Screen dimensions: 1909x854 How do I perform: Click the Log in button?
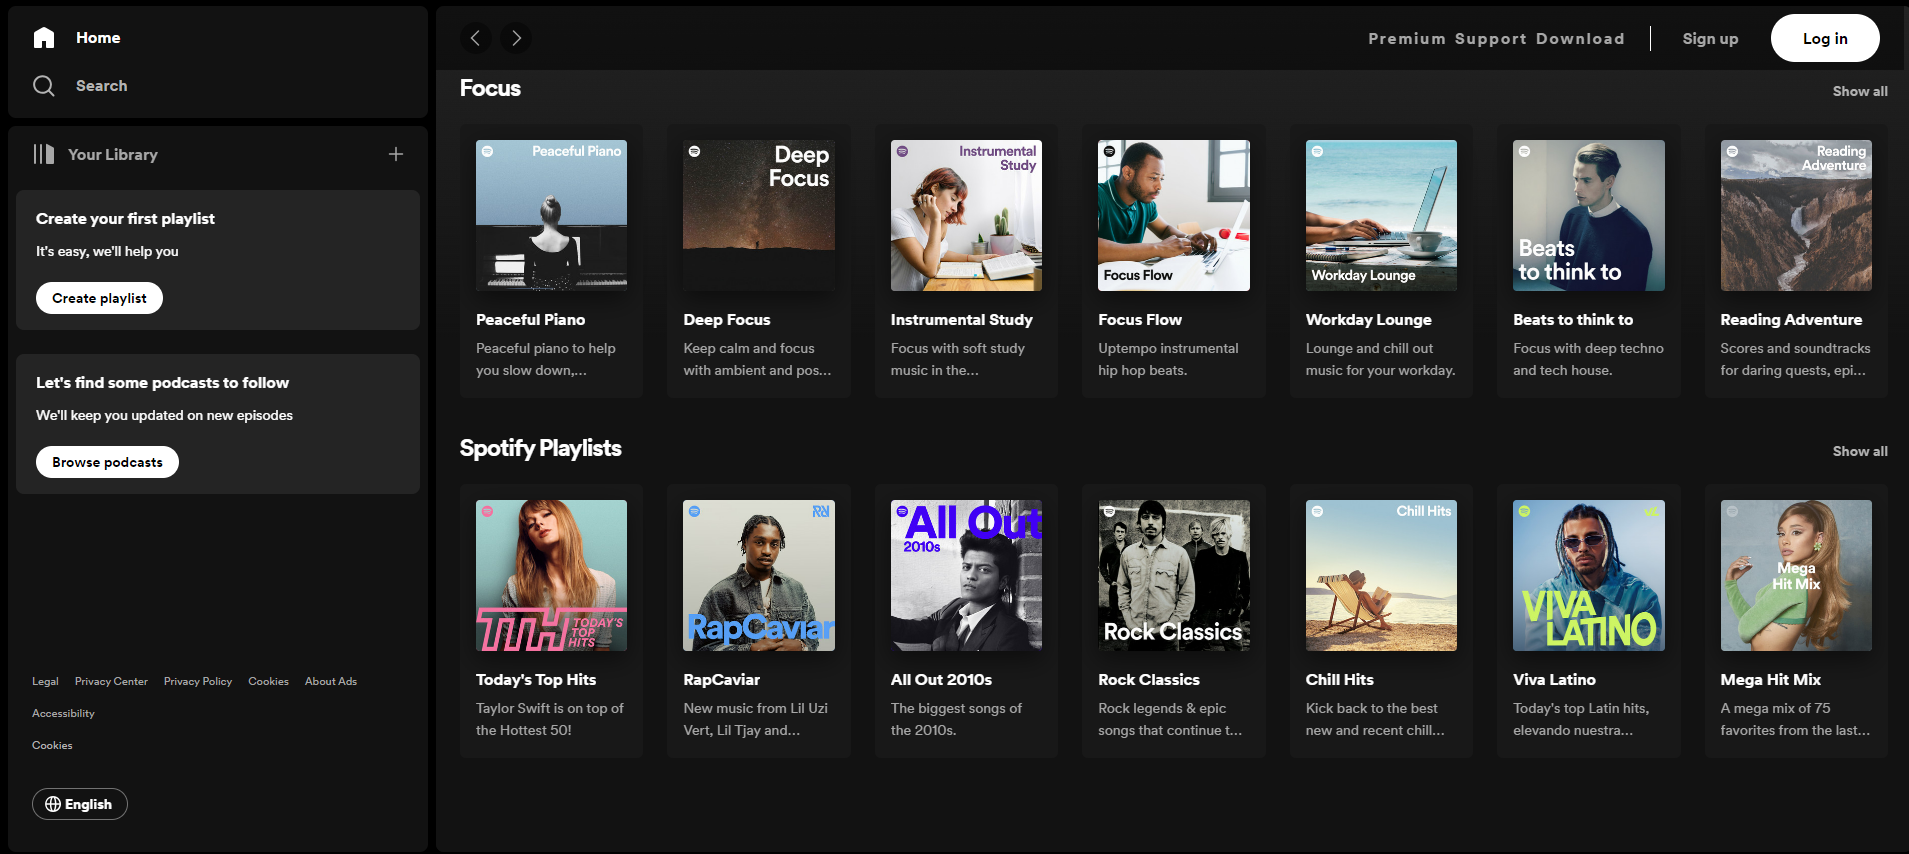[1825, 38]
